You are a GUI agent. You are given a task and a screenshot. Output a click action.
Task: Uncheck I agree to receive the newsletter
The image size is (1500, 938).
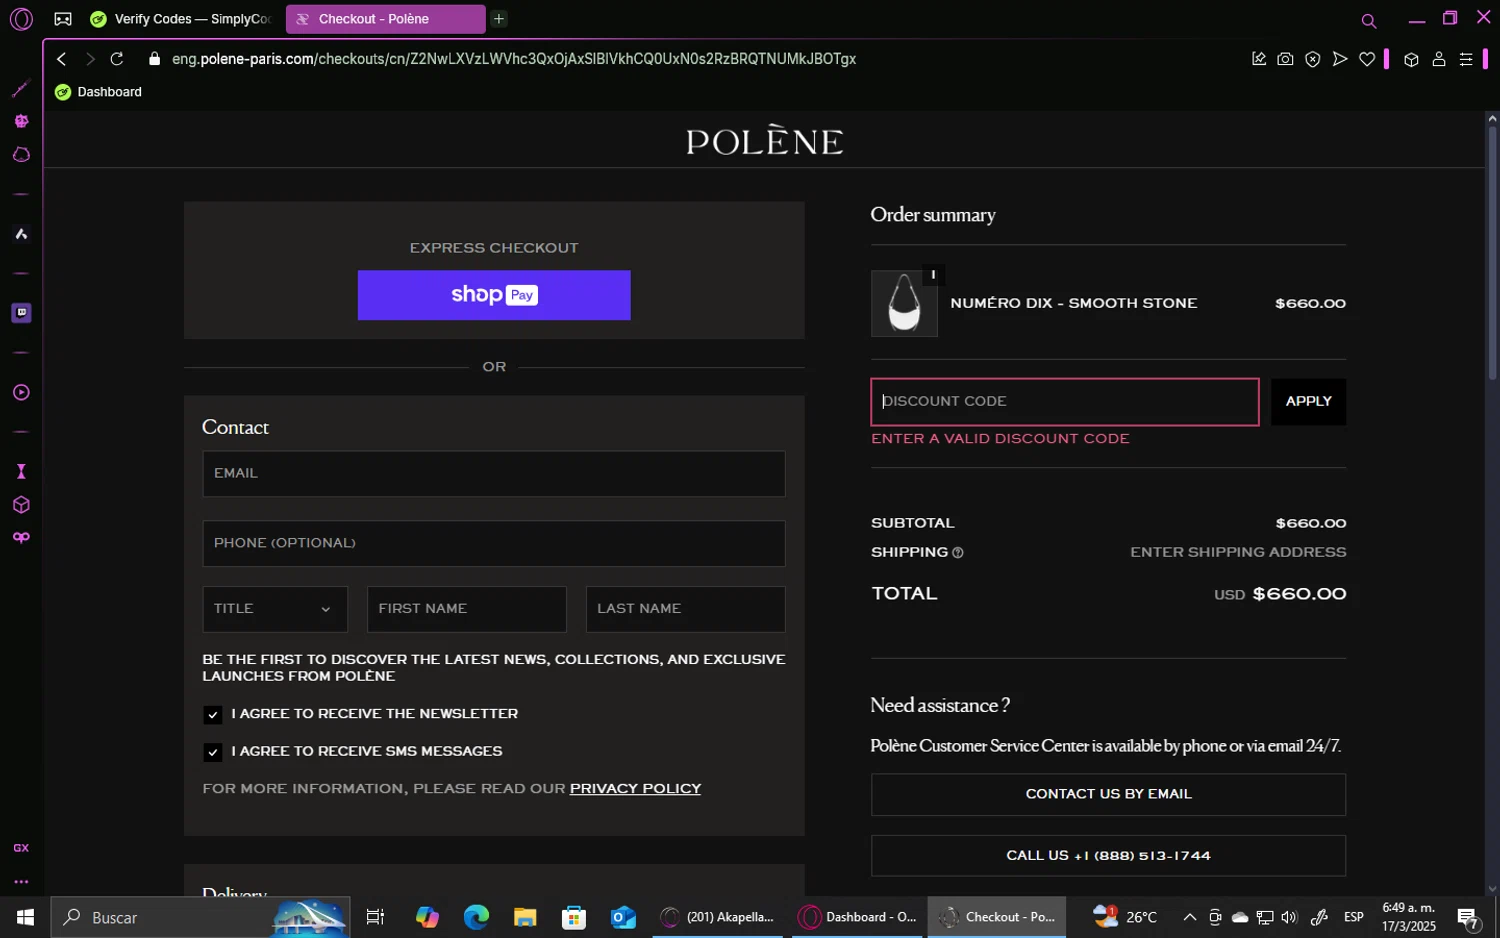click(x=212, y=714)
